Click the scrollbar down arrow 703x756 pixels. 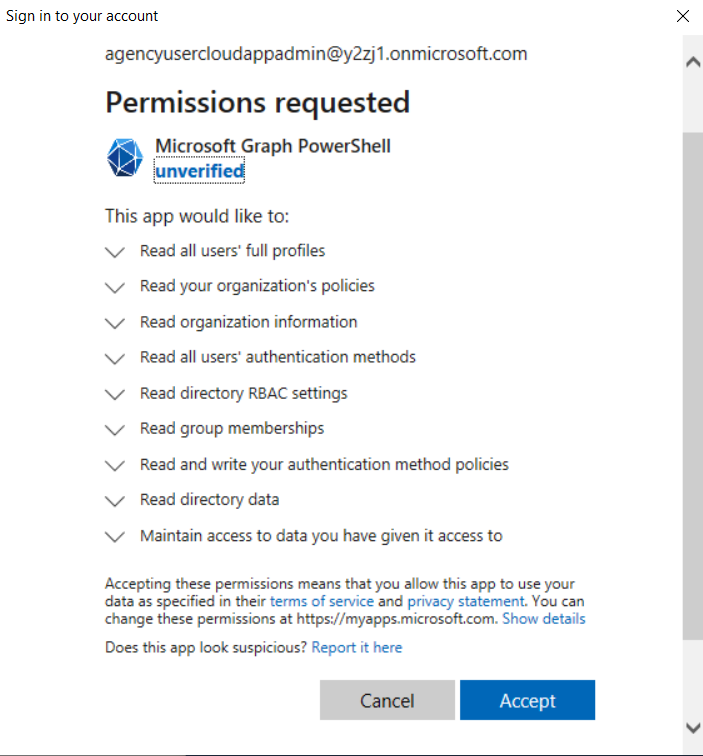pos(693,727)
